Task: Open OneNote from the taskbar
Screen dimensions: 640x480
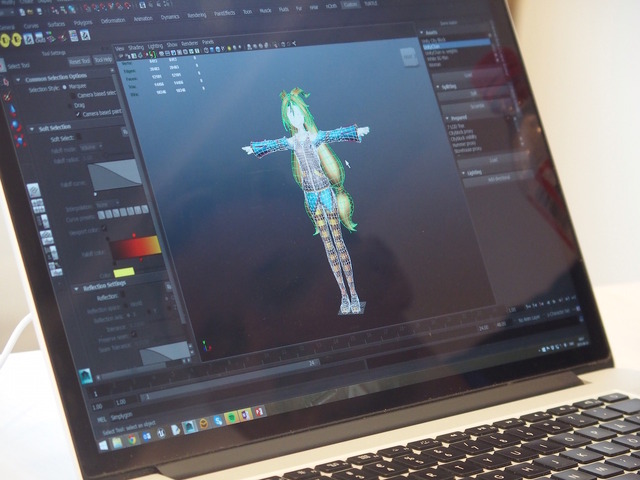Action: [245, 414]
